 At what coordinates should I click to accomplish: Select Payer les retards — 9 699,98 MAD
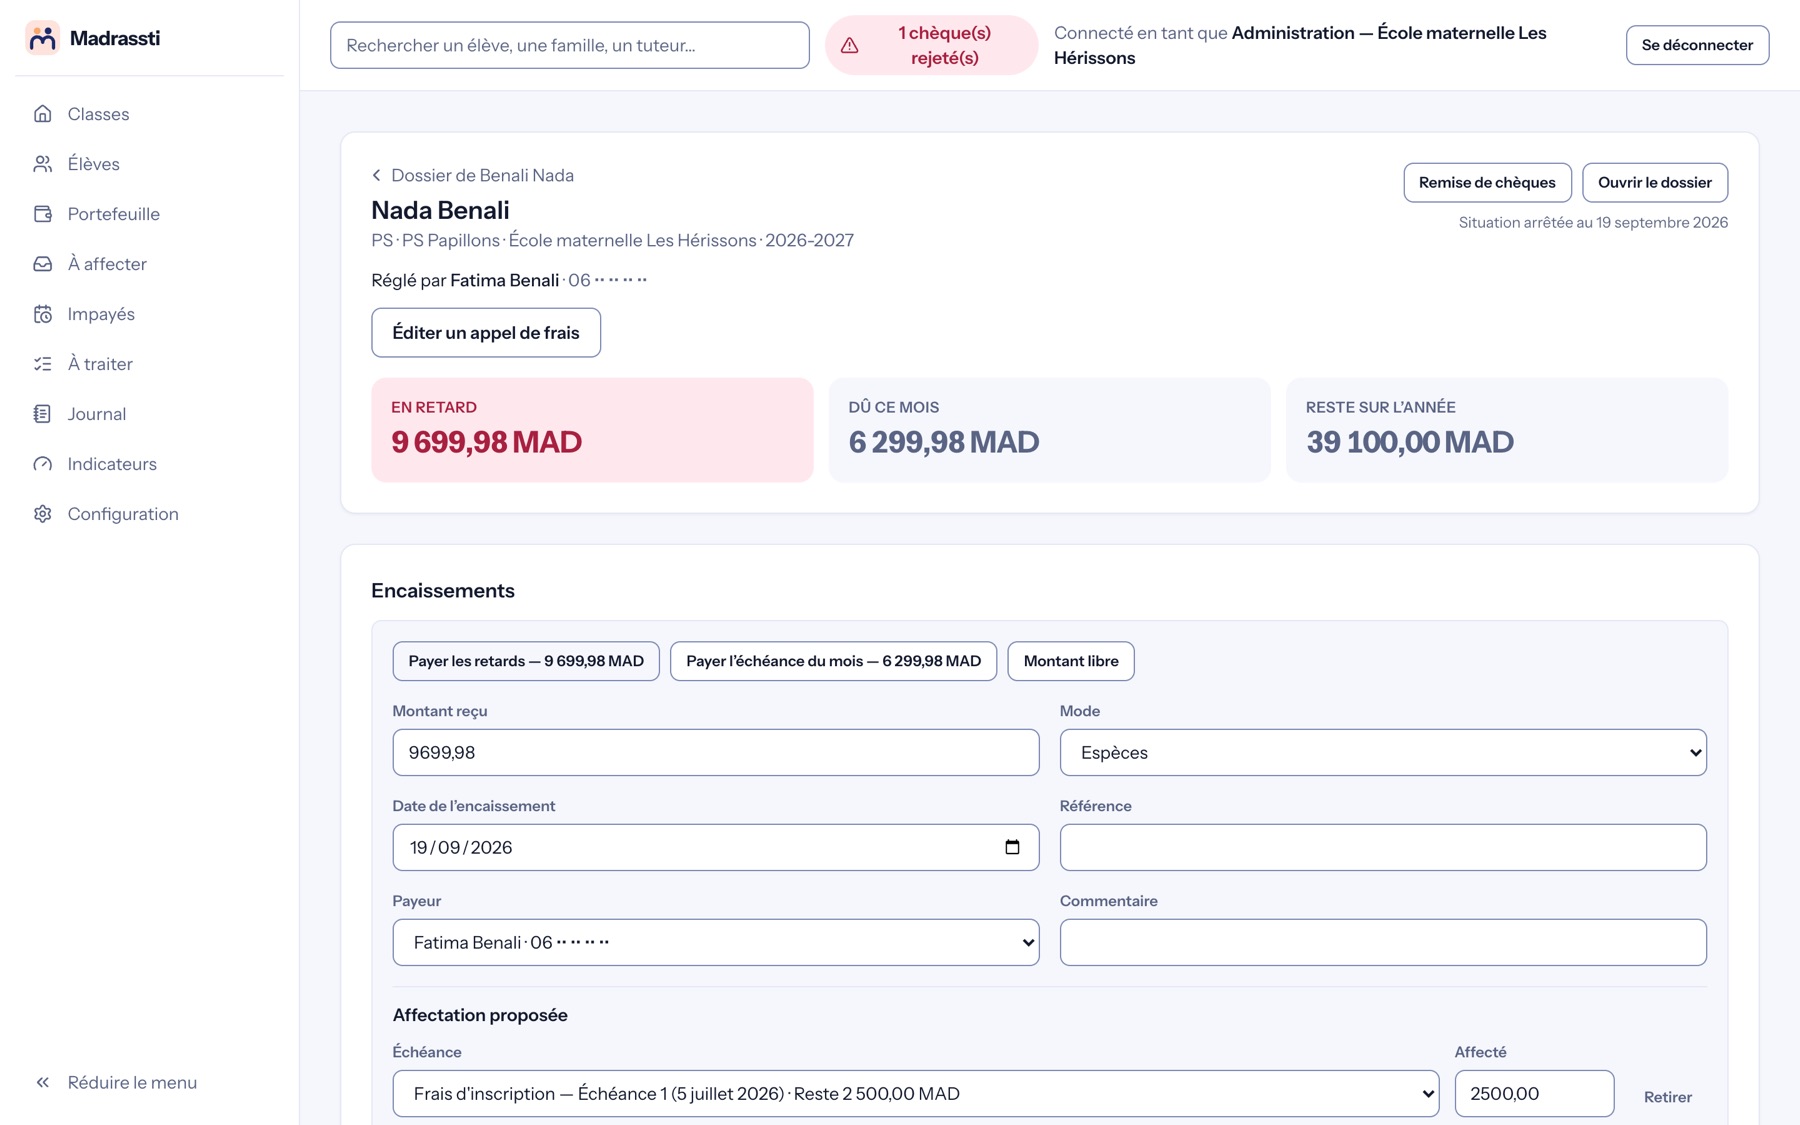pos(526,661)
